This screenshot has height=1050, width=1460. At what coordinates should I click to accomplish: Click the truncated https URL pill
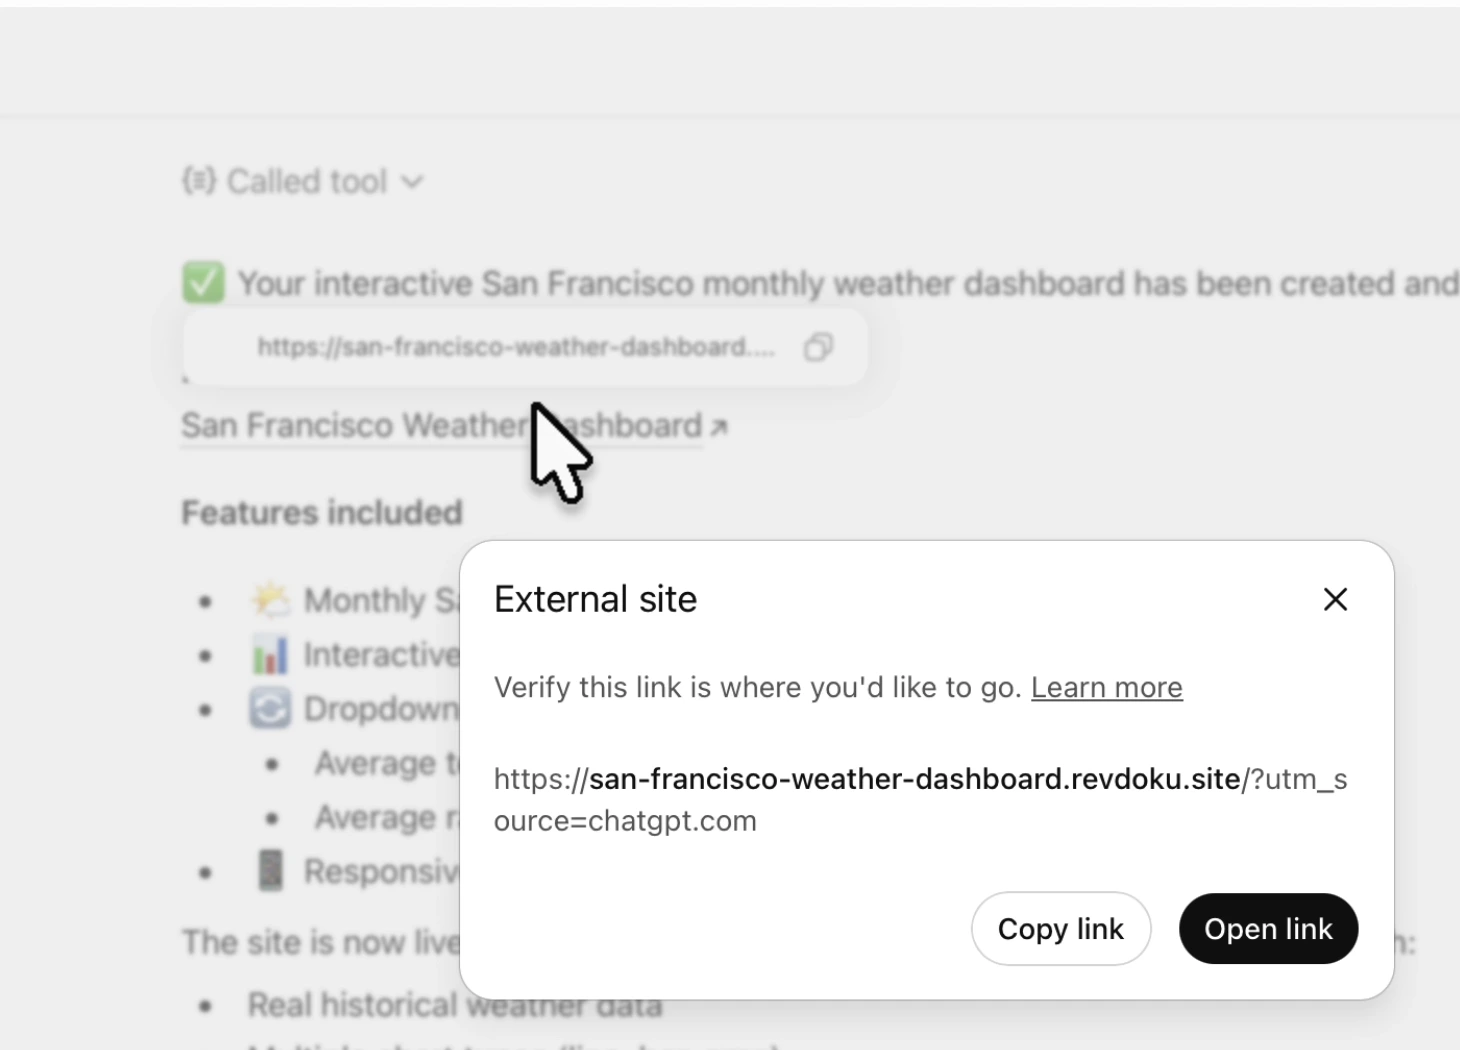pos(525,347)
